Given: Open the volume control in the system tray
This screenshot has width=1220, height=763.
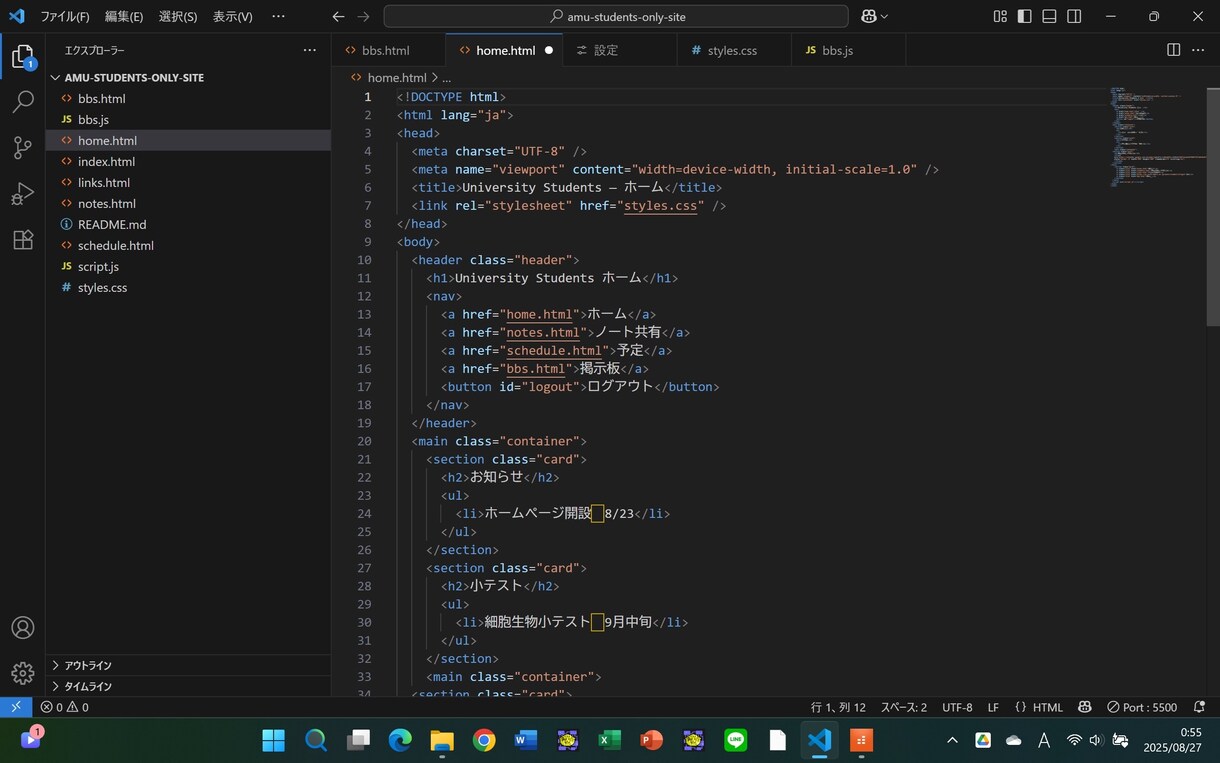Looking at the screenshot, I should pyautogui.click(x=1095, y=740).
